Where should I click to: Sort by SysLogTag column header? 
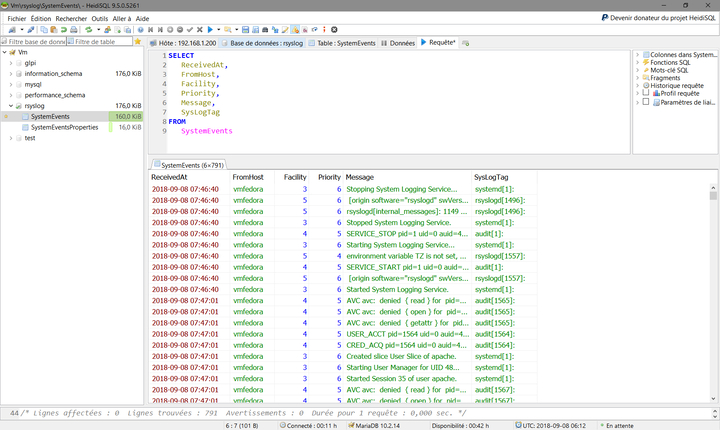[504, 177]
